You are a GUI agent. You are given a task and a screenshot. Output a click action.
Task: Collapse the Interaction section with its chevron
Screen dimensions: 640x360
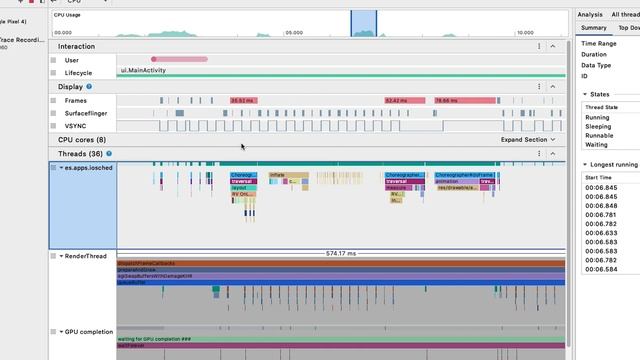553,47
